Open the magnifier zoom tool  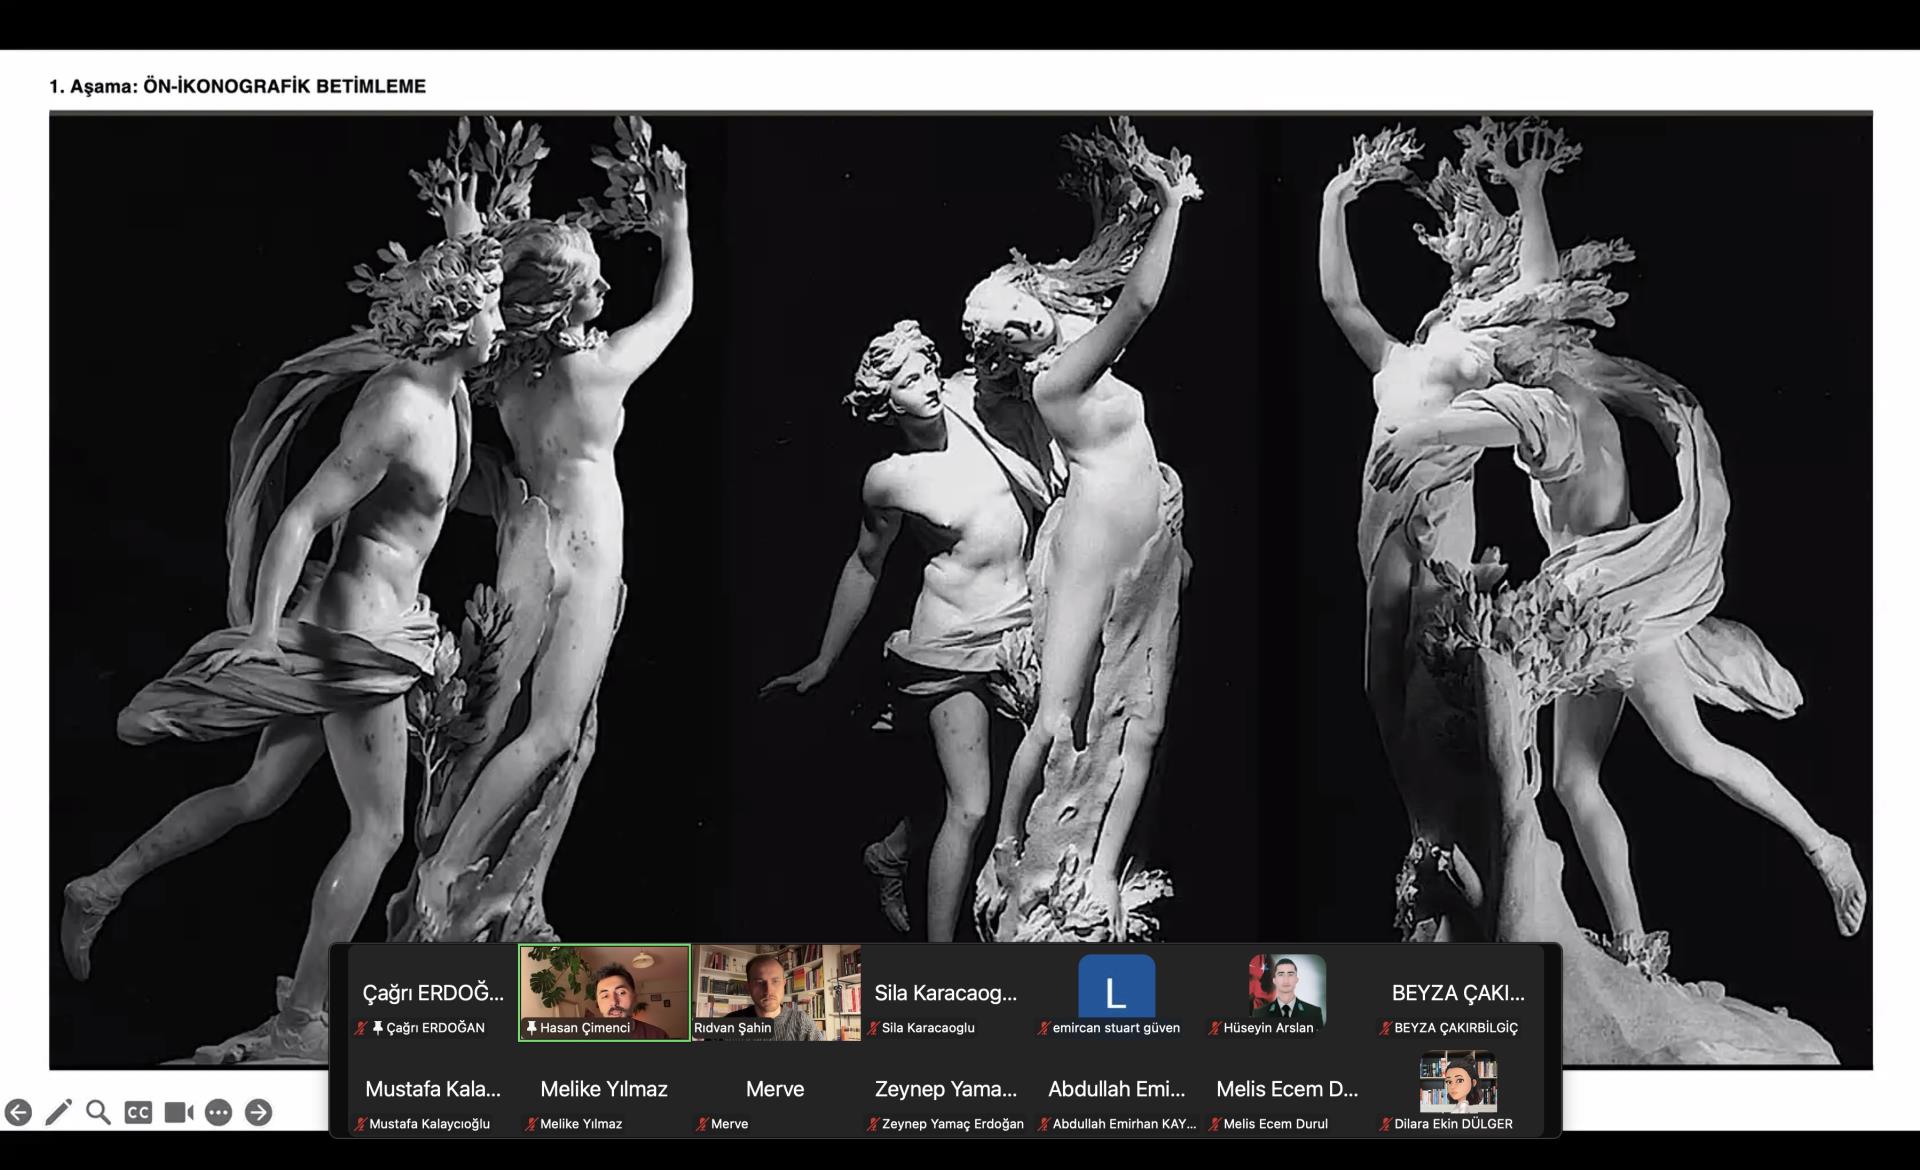tap(98, 1112)
